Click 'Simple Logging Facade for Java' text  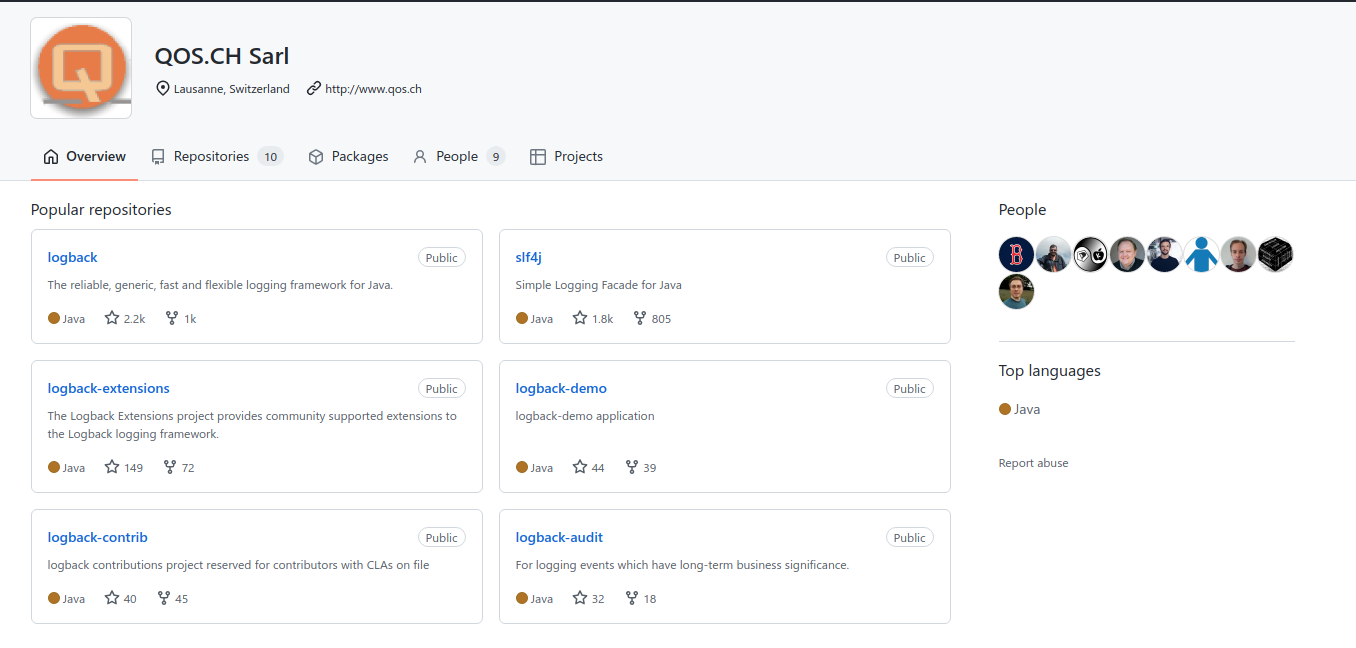point(599,285)
